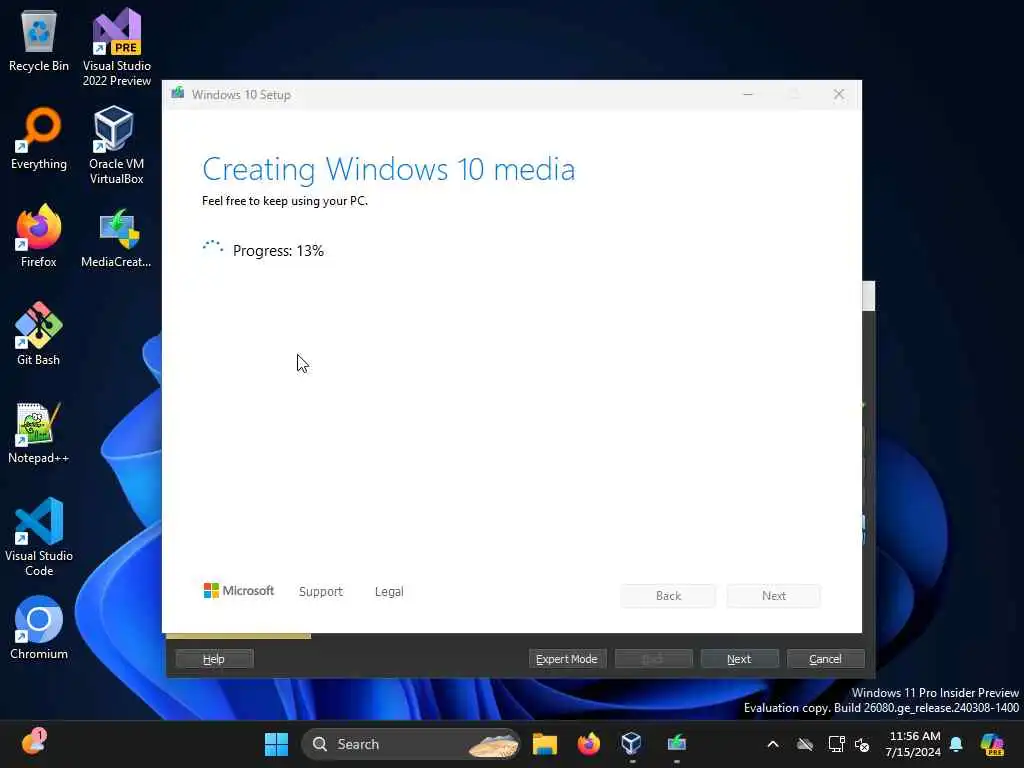Image resolution: width=1024 pixels, height=768 pixels.
Task: Select the Notepad++ desktop shortcut
Action: pyautogui.click(x=39, y=432)
